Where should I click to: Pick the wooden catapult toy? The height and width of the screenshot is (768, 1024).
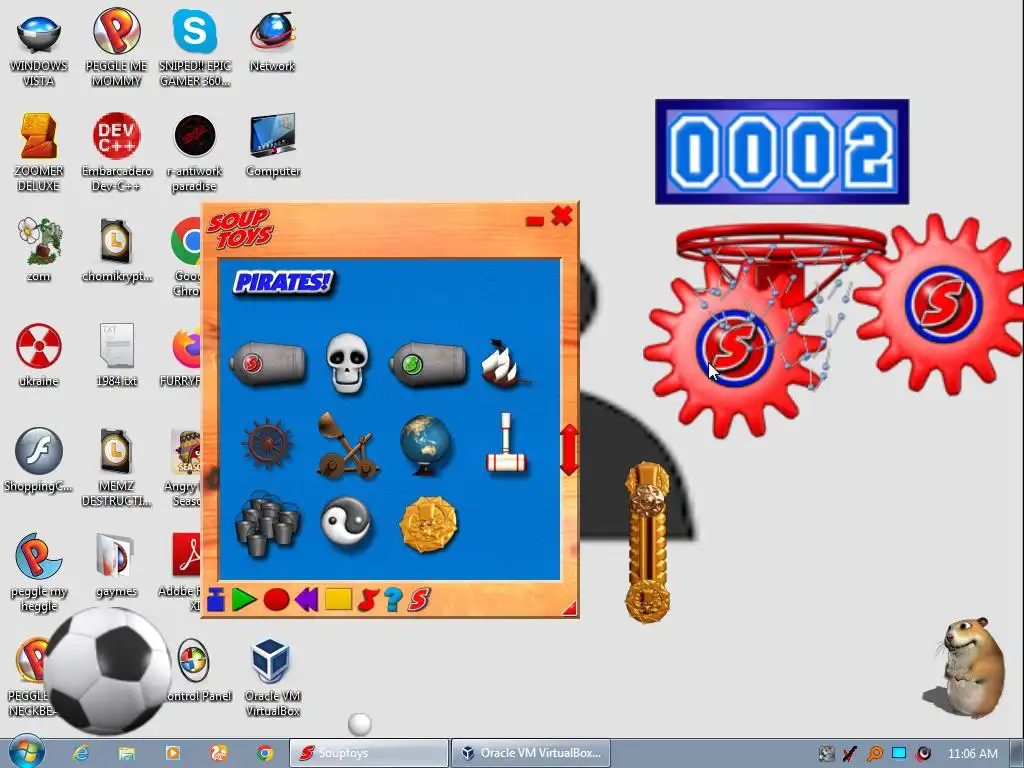tap(347, 445)
